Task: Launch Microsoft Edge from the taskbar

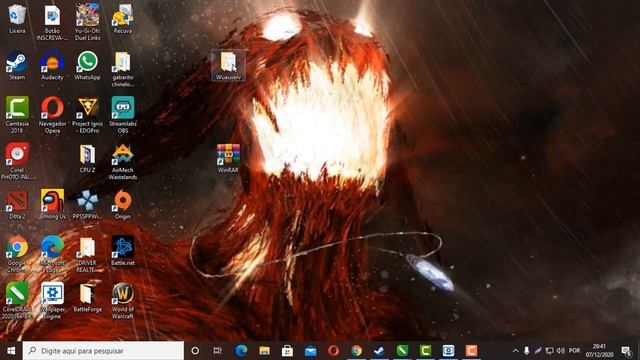Action: [241, 351]
